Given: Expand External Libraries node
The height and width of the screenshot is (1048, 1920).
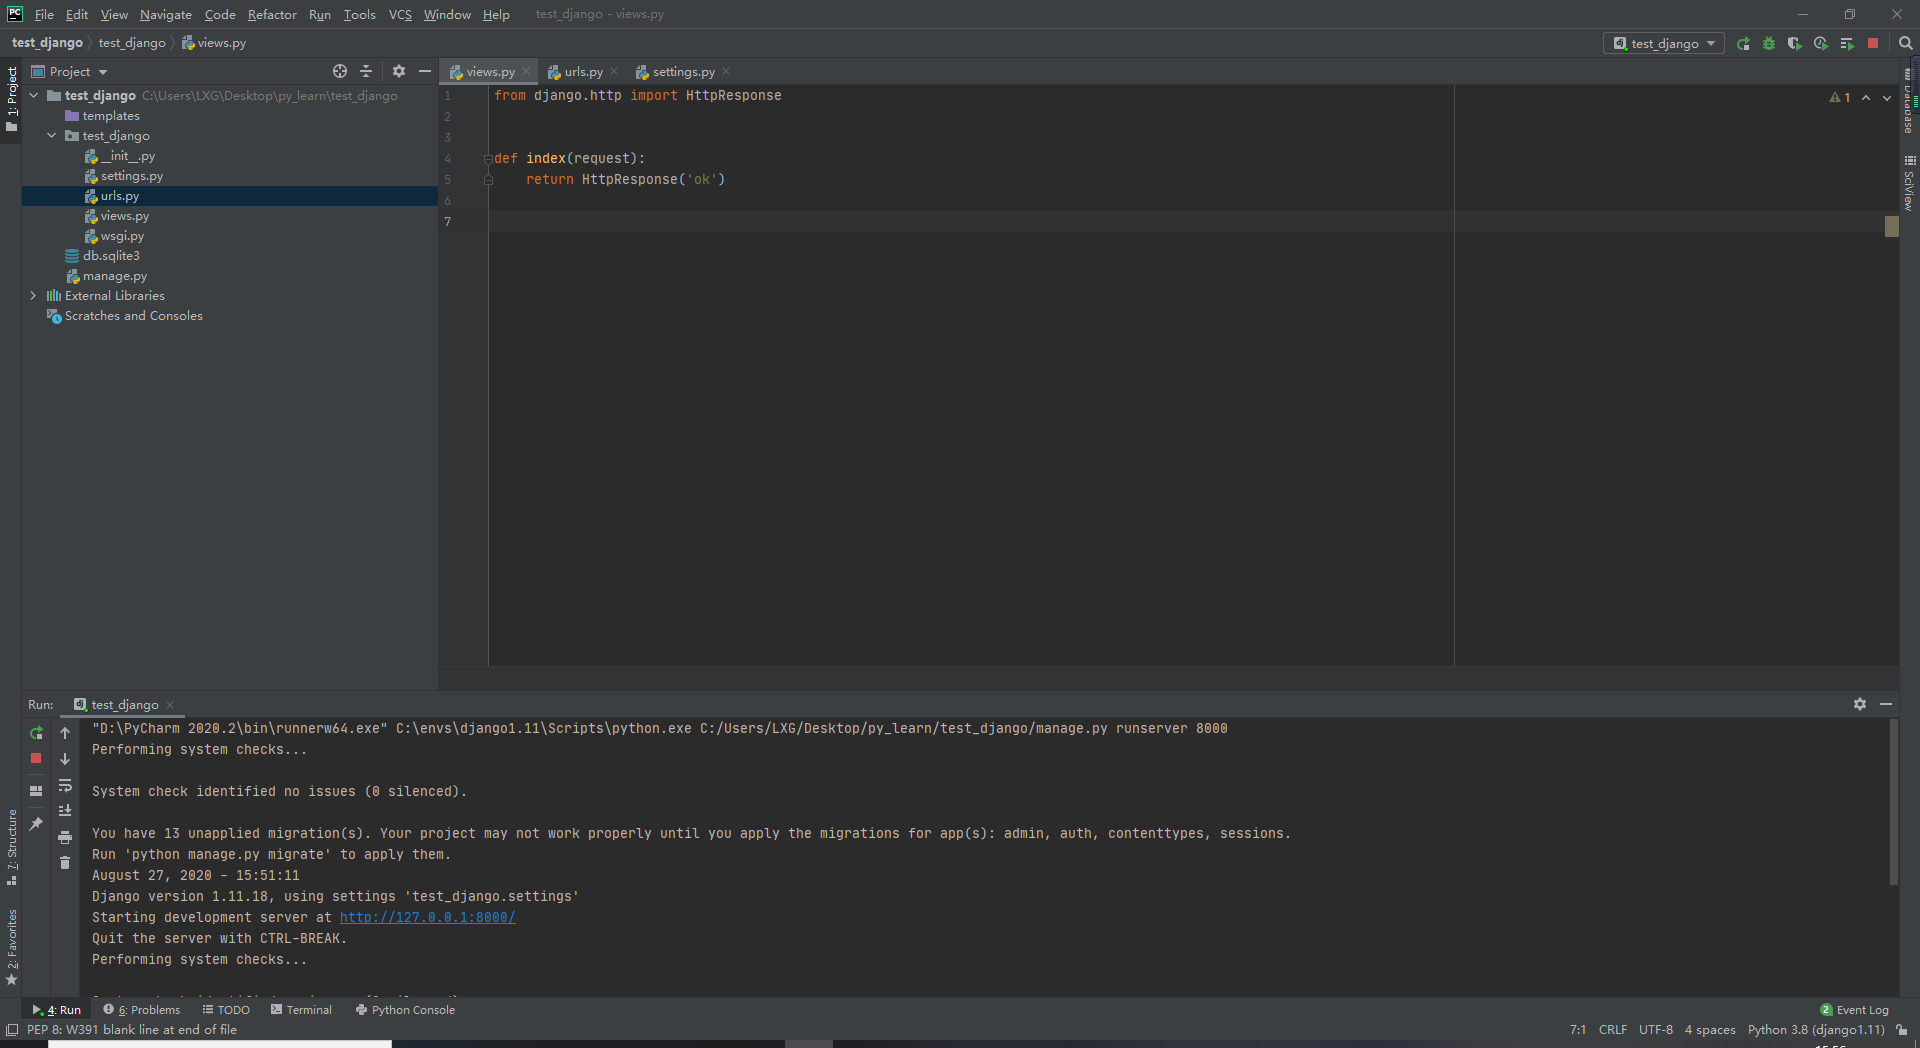Looking at the screenshot, I should pos(34,295).
